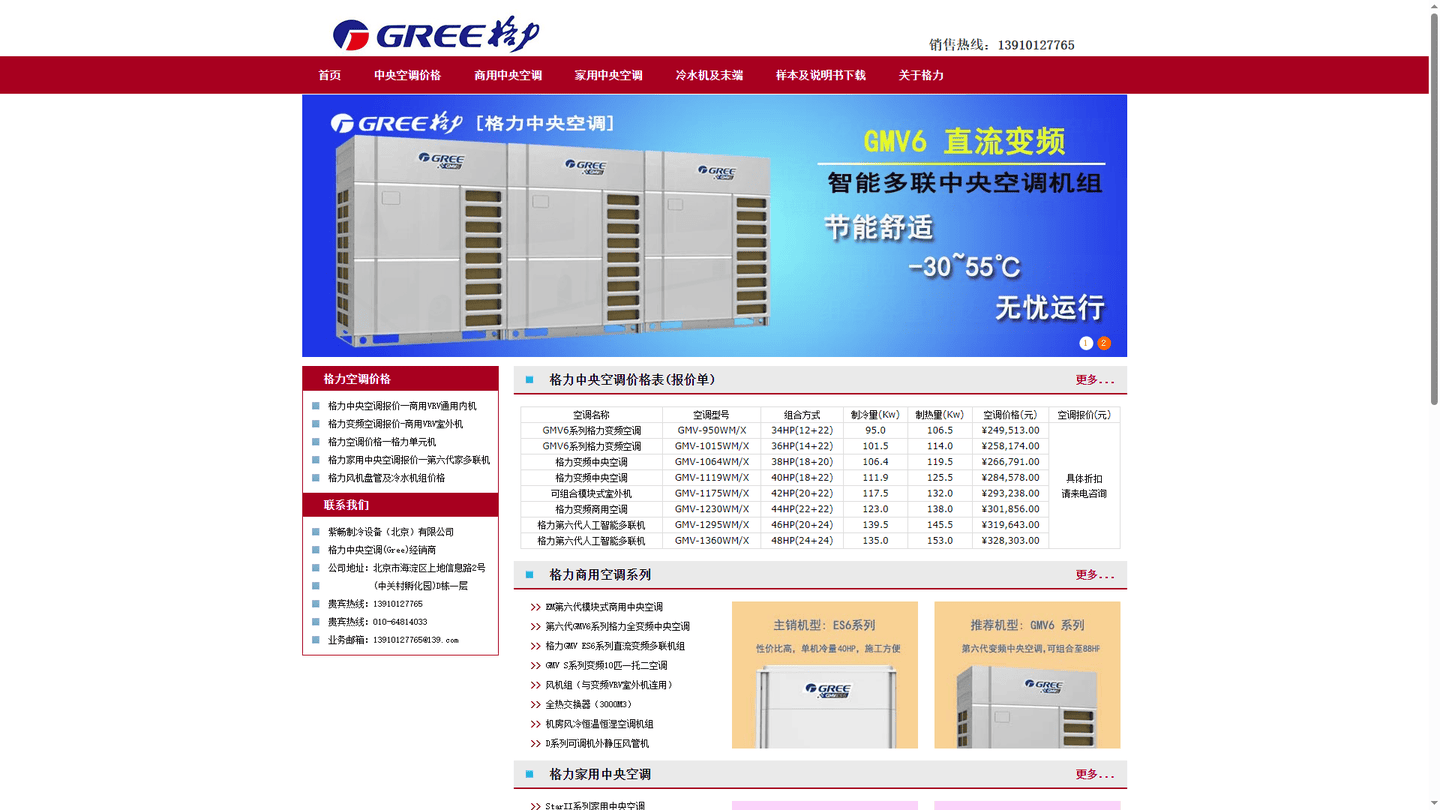Screen dimensions: 1440x810
Task: Open 格力风机盘管及冷水机组价格 link
Action: pyautogui.click(x=387, y=478)
